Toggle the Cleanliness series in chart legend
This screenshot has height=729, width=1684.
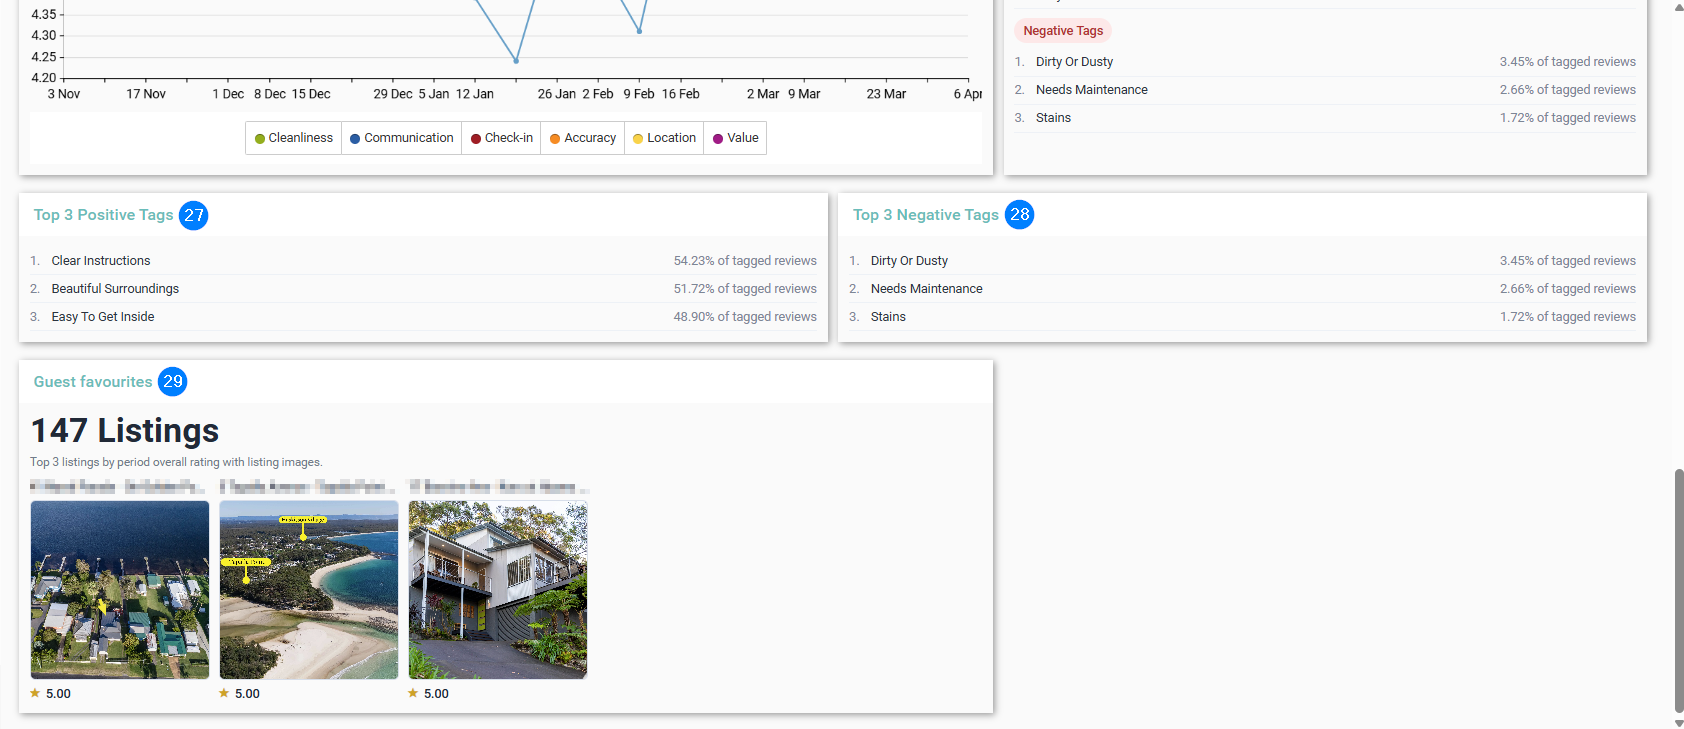[x=294, y=138]
